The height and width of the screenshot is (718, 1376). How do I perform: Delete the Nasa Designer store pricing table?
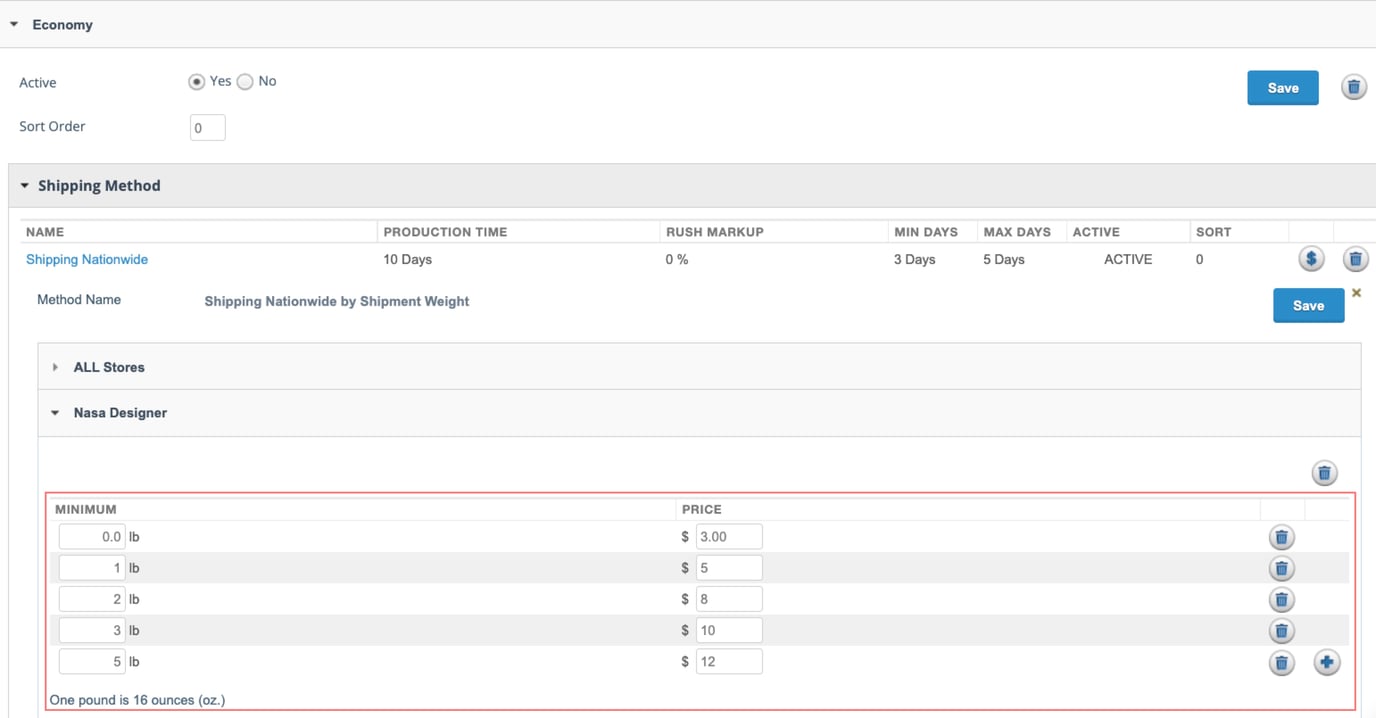tap(1324, 473)
